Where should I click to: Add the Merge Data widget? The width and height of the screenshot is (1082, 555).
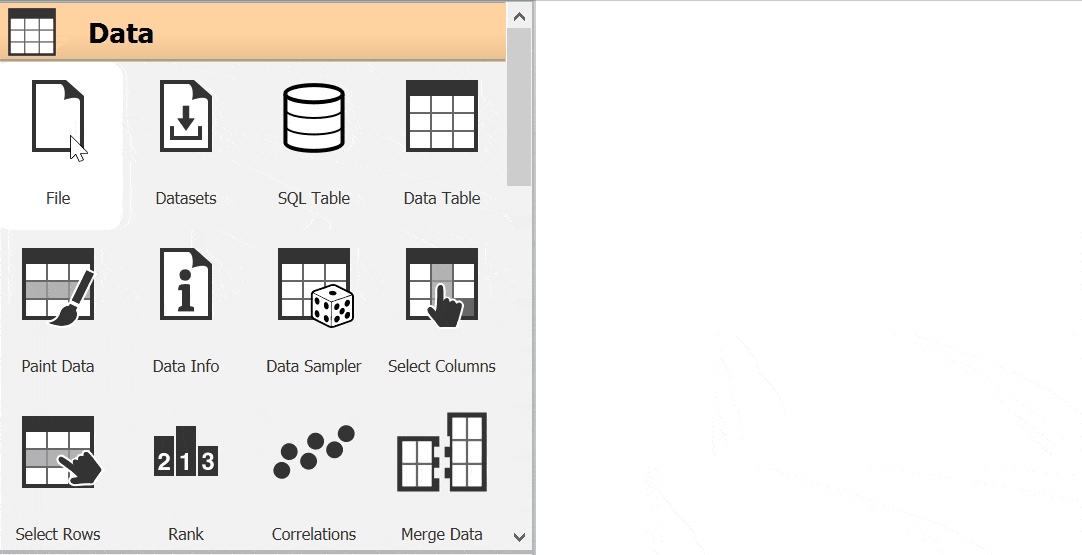click(442, 452)
